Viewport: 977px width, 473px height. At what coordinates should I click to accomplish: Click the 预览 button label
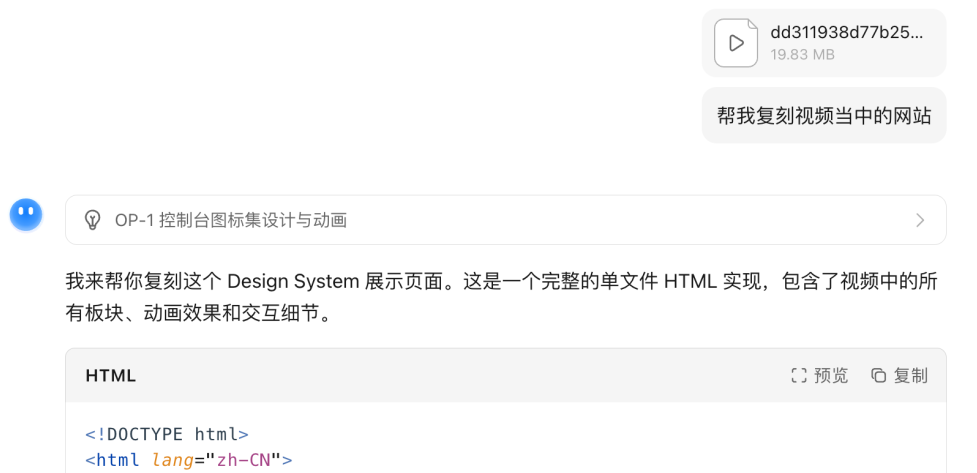[x=831, y=376]
